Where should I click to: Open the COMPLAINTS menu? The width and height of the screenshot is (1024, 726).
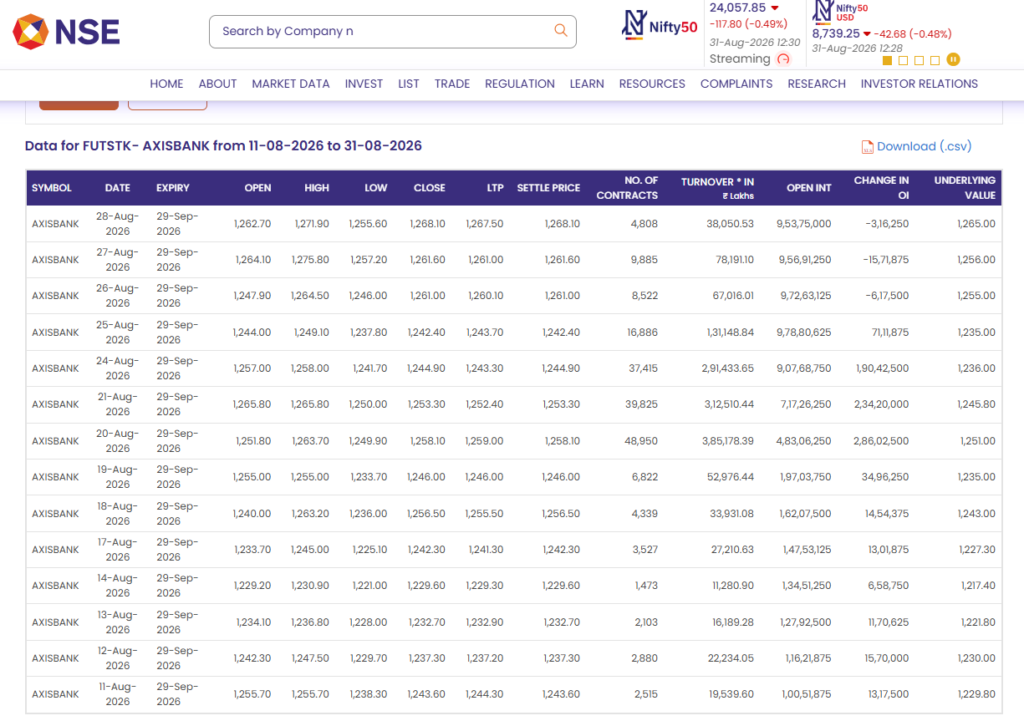pos(736,84)
